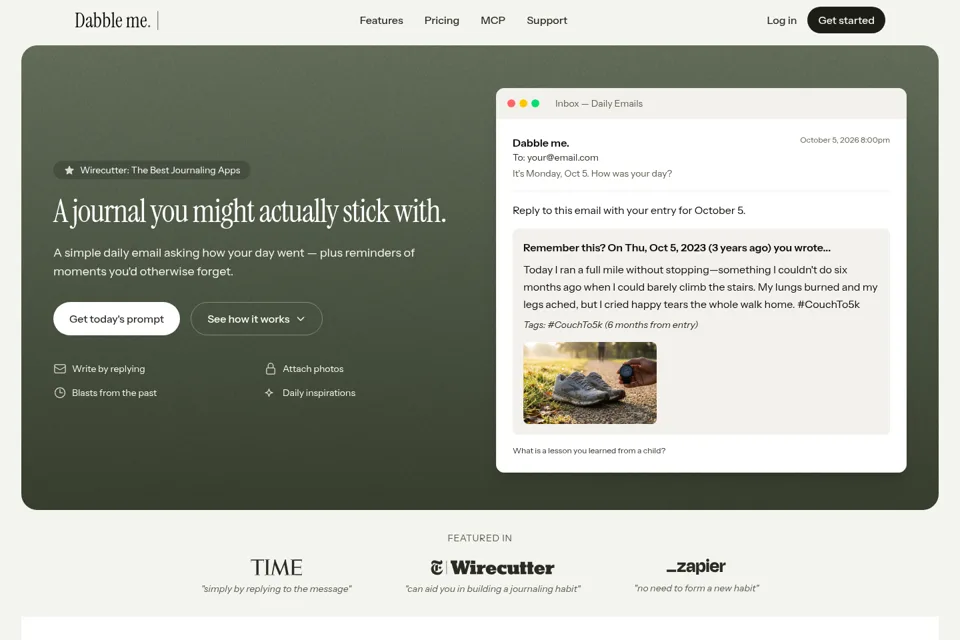
Task: Select the Daily inspirations text
Action: click(319, 393)
